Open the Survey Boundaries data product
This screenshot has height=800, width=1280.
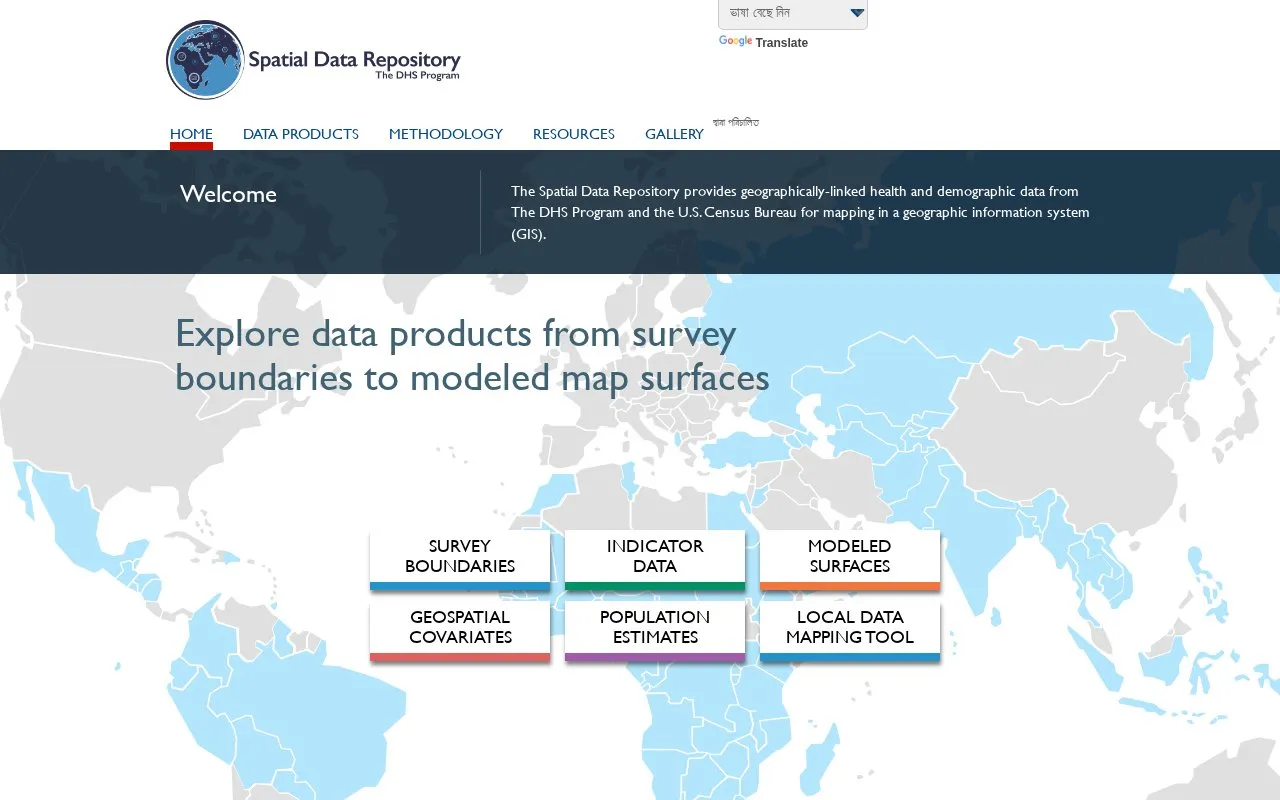coord(460,560)
